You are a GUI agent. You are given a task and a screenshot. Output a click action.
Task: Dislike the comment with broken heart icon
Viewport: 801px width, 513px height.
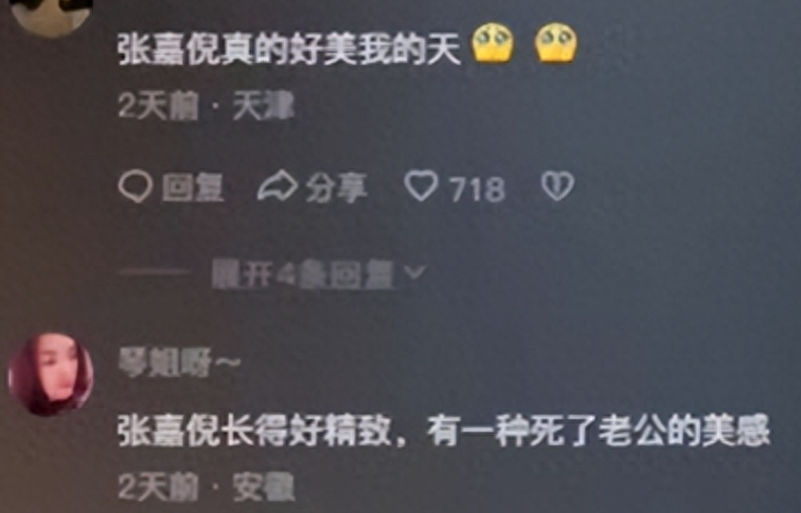point(557,186)
